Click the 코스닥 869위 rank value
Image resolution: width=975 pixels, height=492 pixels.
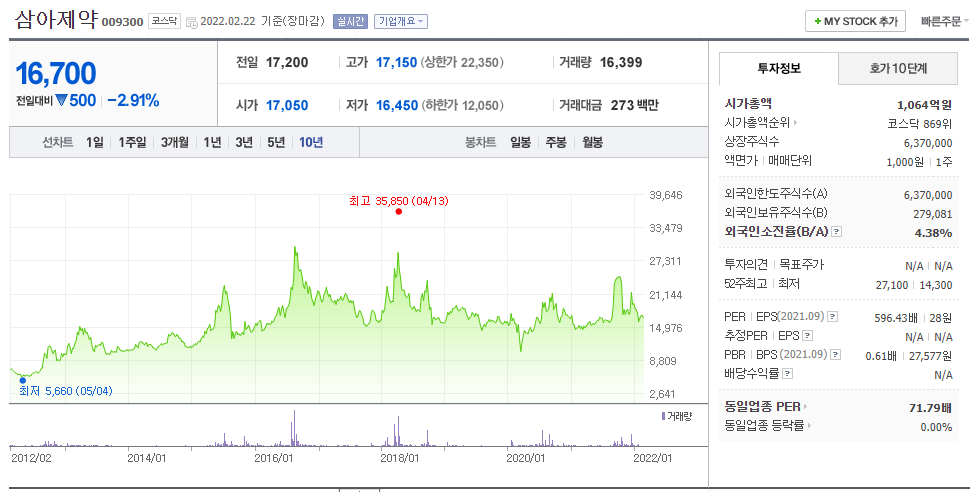(920, 124)
